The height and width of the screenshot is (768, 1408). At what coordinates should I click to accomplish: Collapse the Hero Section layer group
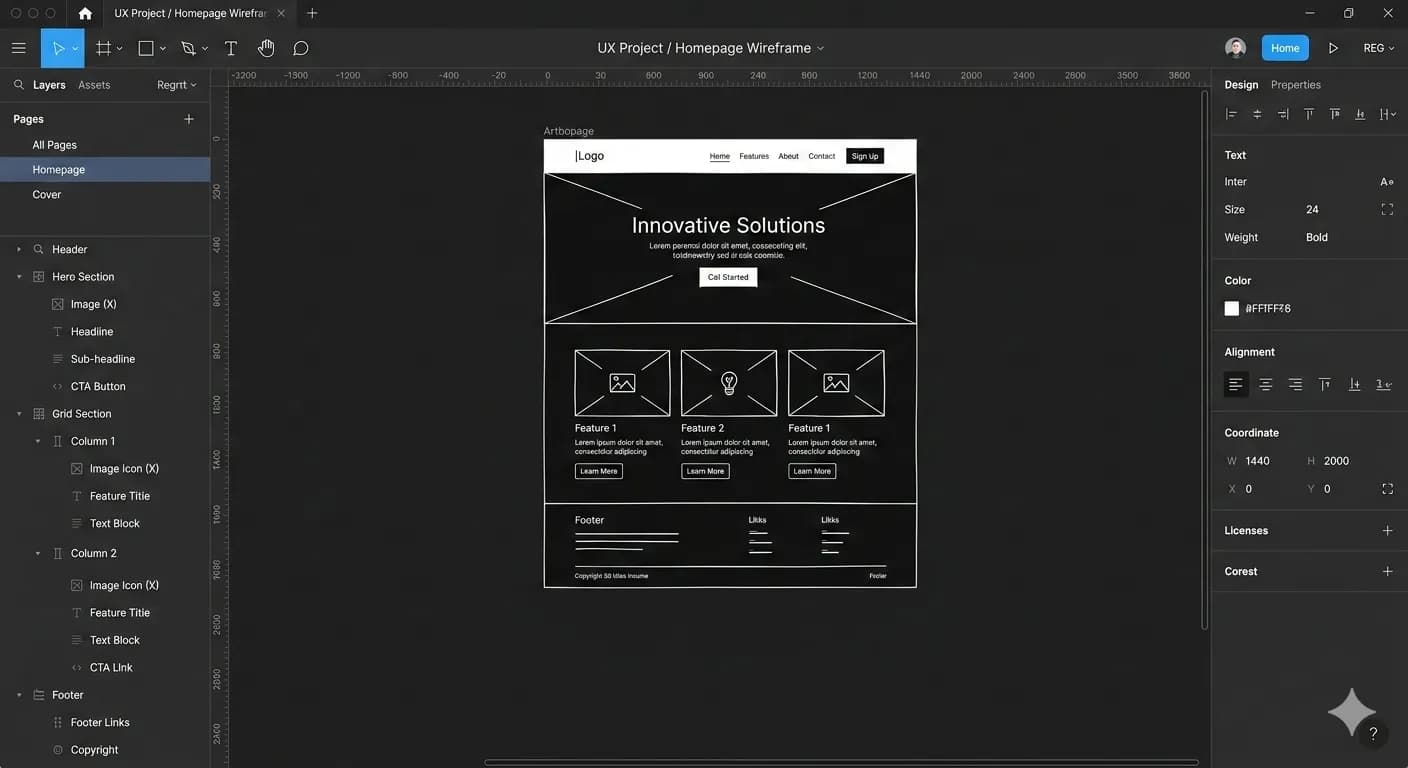pos(18,276)
